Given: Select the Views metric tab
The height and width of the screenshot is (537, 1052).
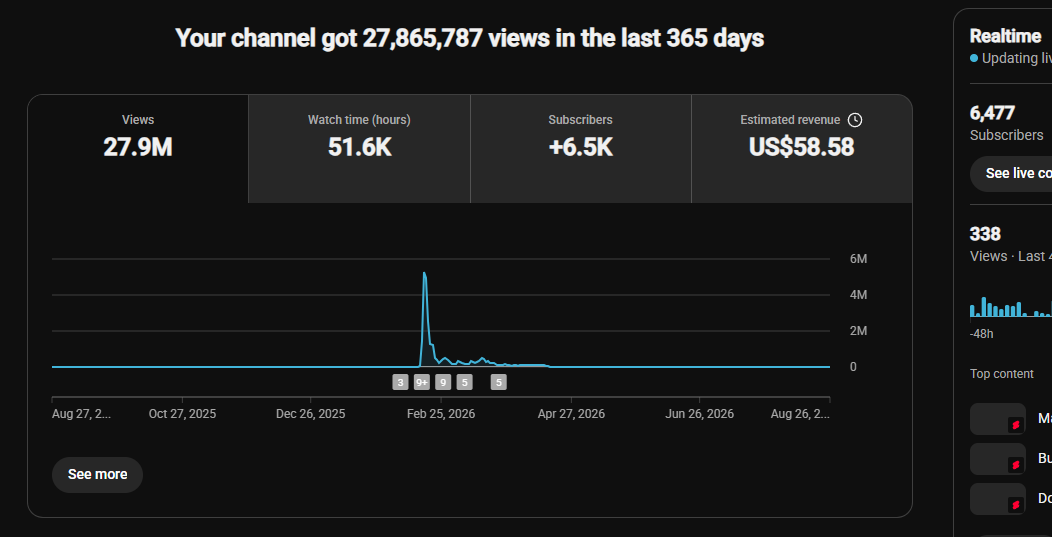Looking at the screenshot, I should click(138, 148).
